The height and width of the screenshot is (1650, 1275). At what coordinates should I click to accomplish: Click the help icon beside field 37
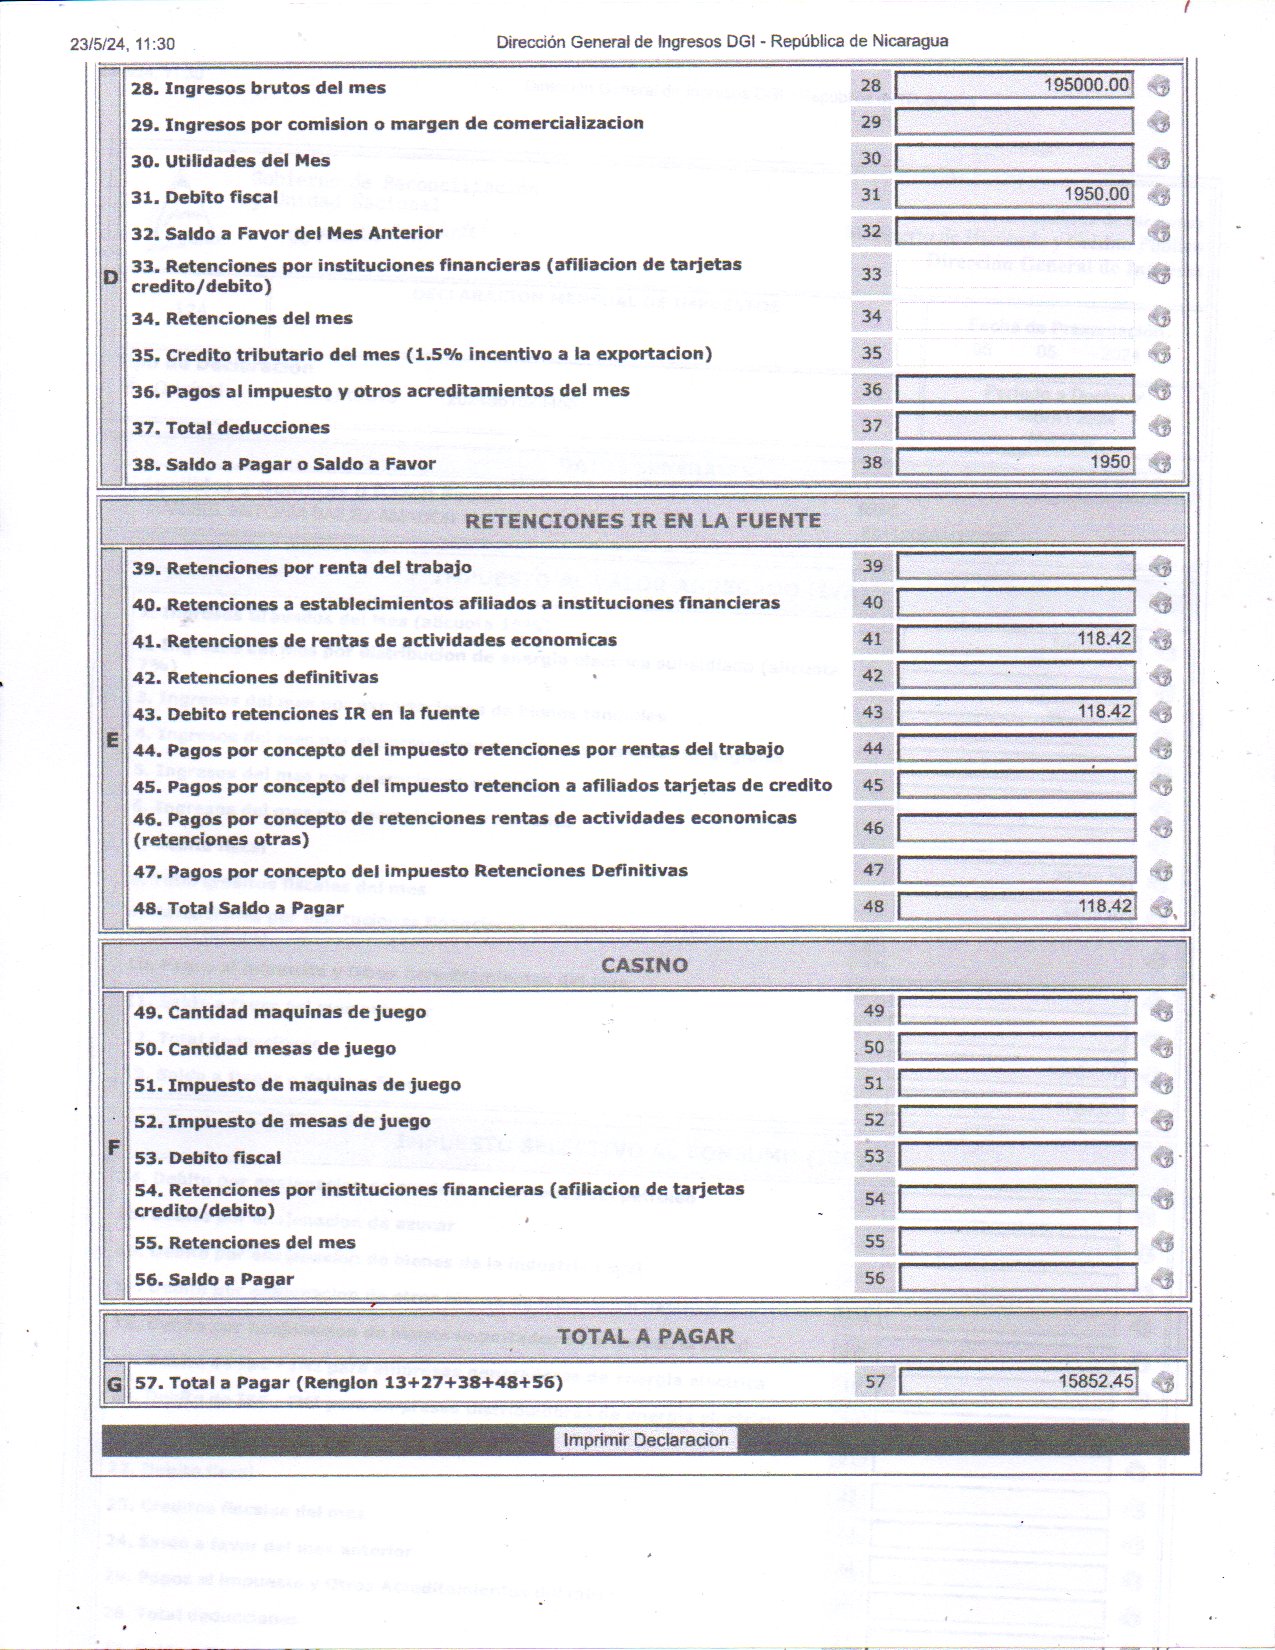[x=1159, y=427]
